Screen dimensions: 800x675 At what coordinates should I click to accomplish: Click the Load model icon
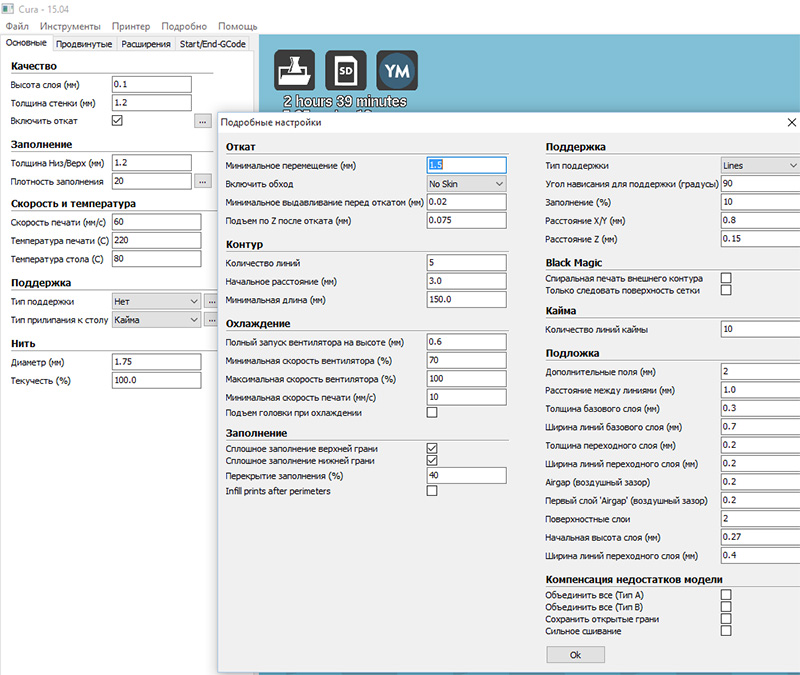click(x=295, y=70)
